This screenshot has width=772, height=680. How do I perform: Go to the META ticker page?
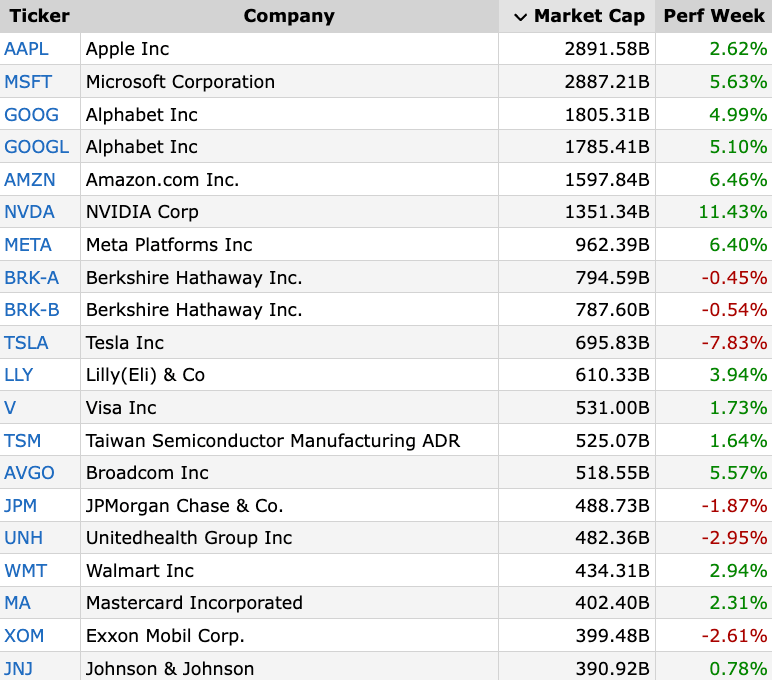(28, 245)
